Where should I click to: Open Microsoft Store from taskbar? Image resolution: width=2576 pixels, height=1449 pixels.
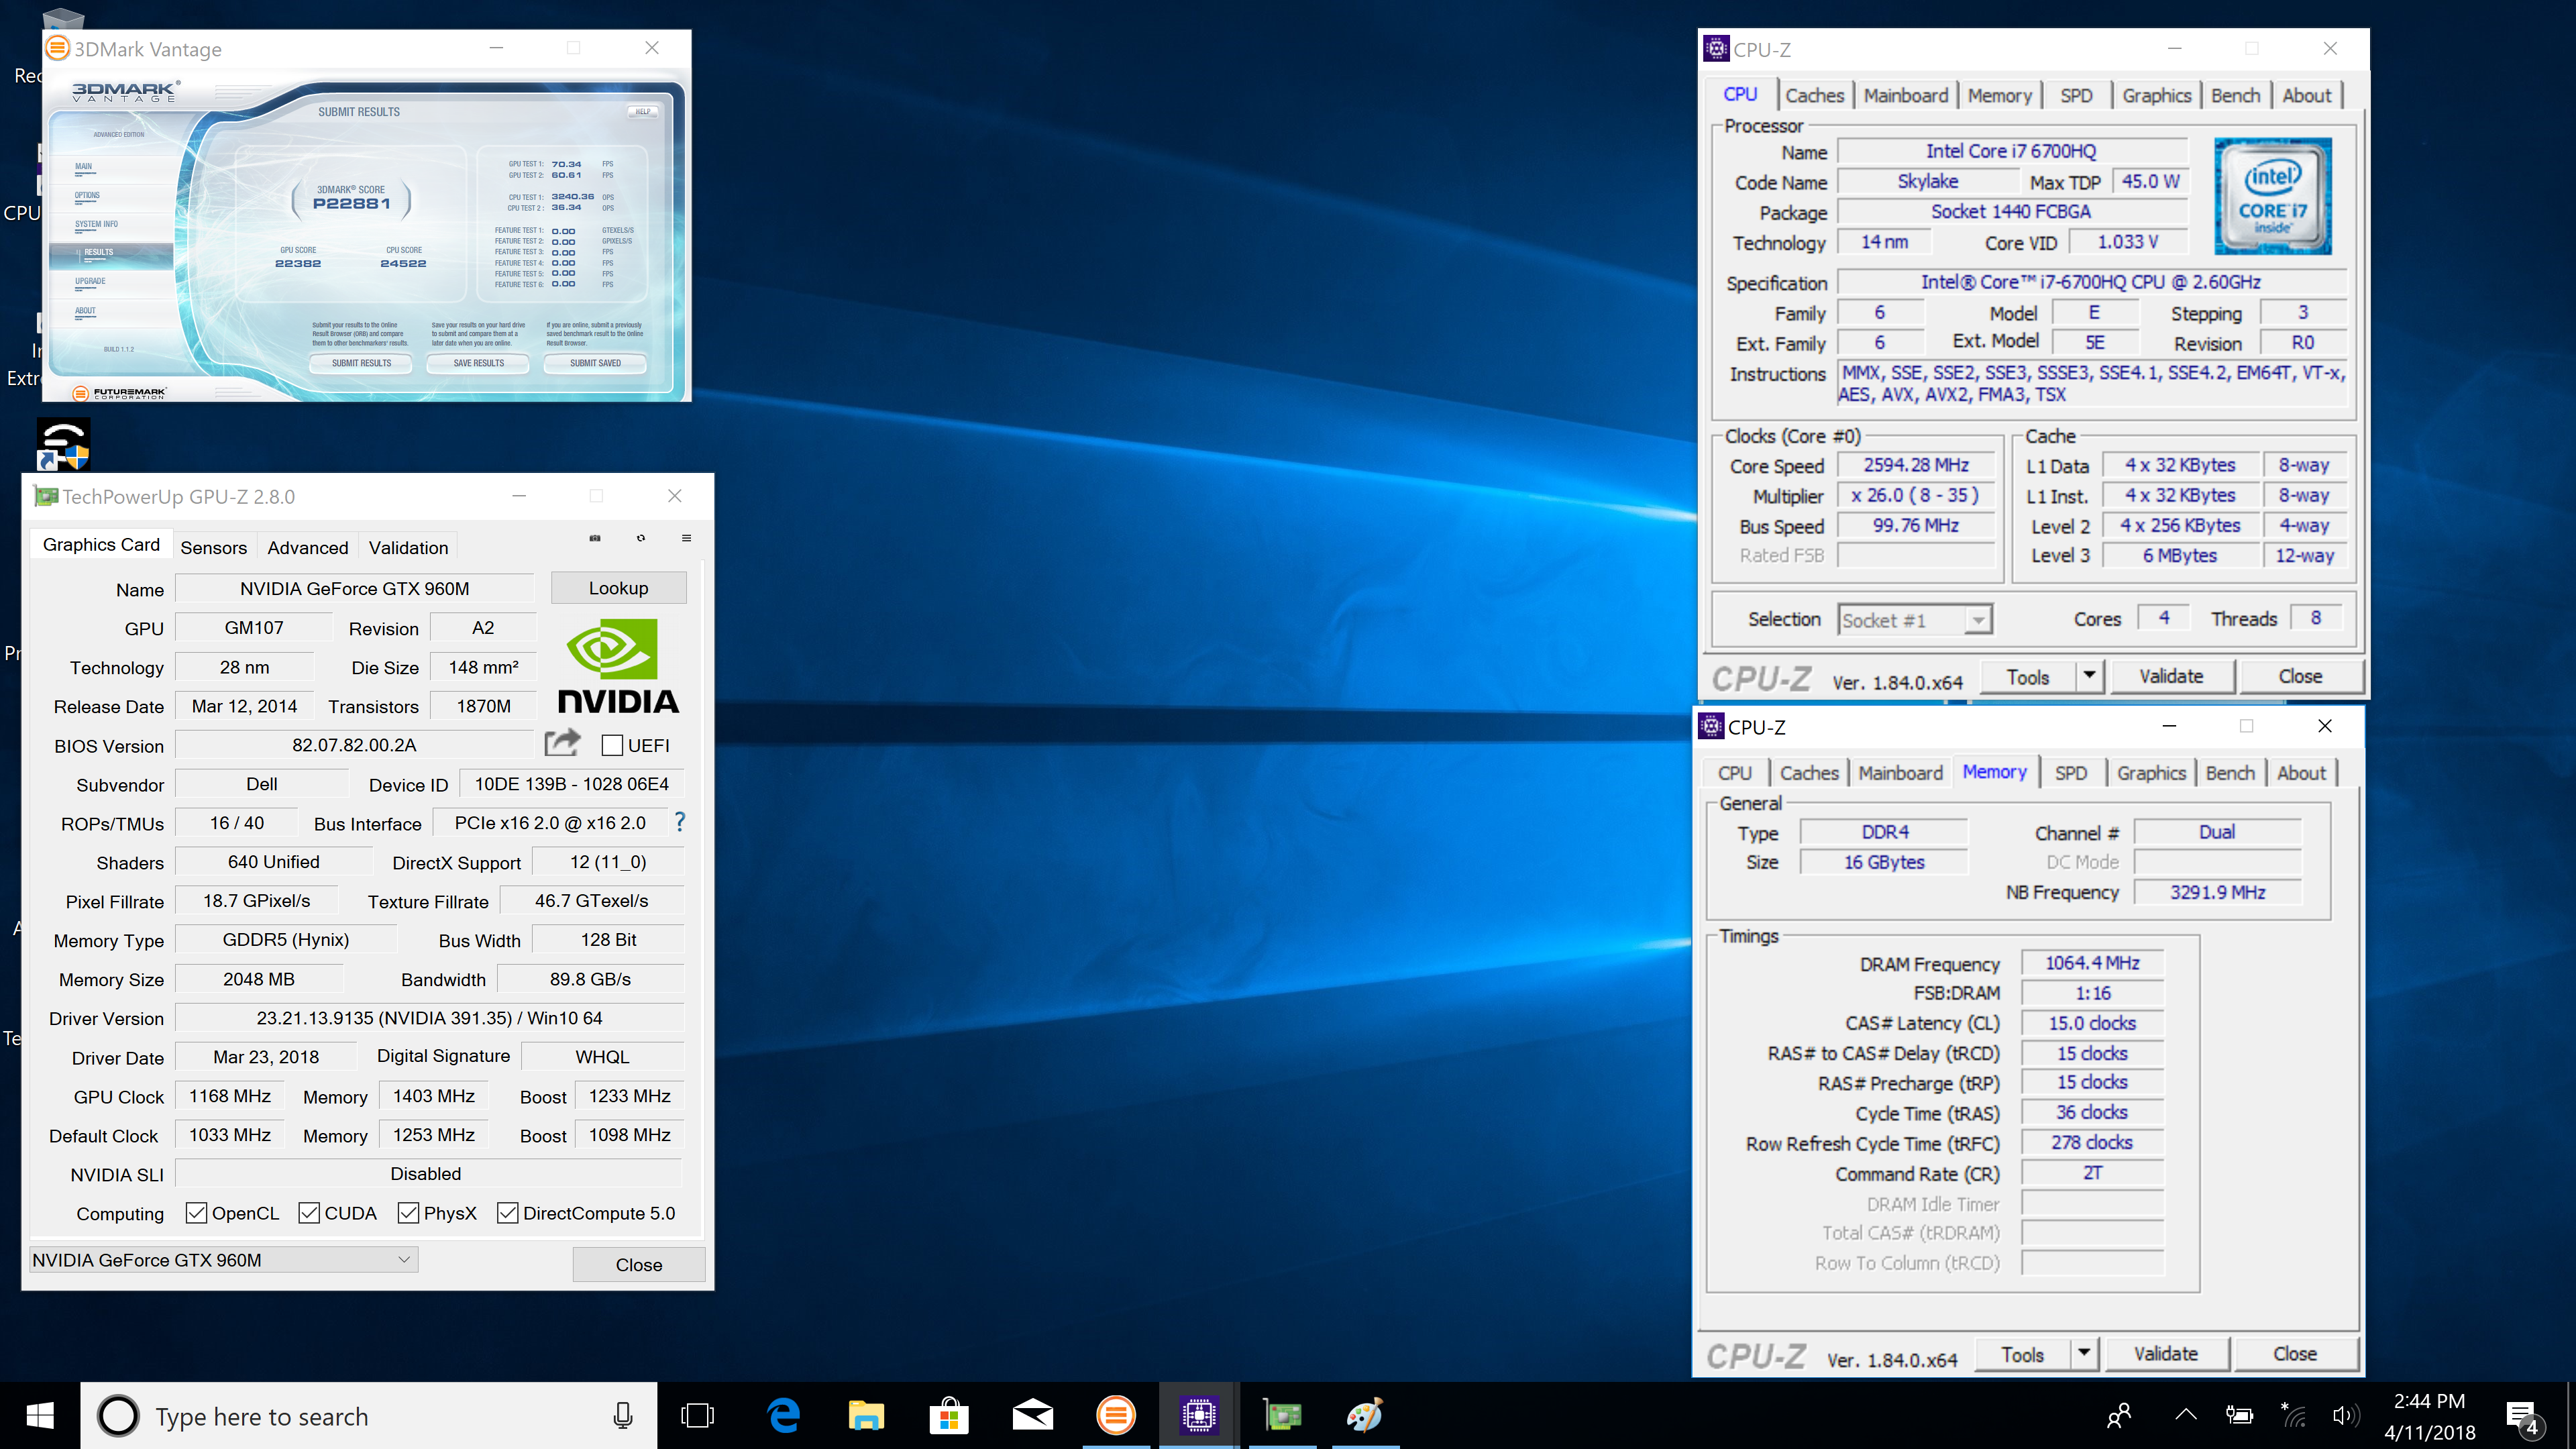[x=949, y=1415]
